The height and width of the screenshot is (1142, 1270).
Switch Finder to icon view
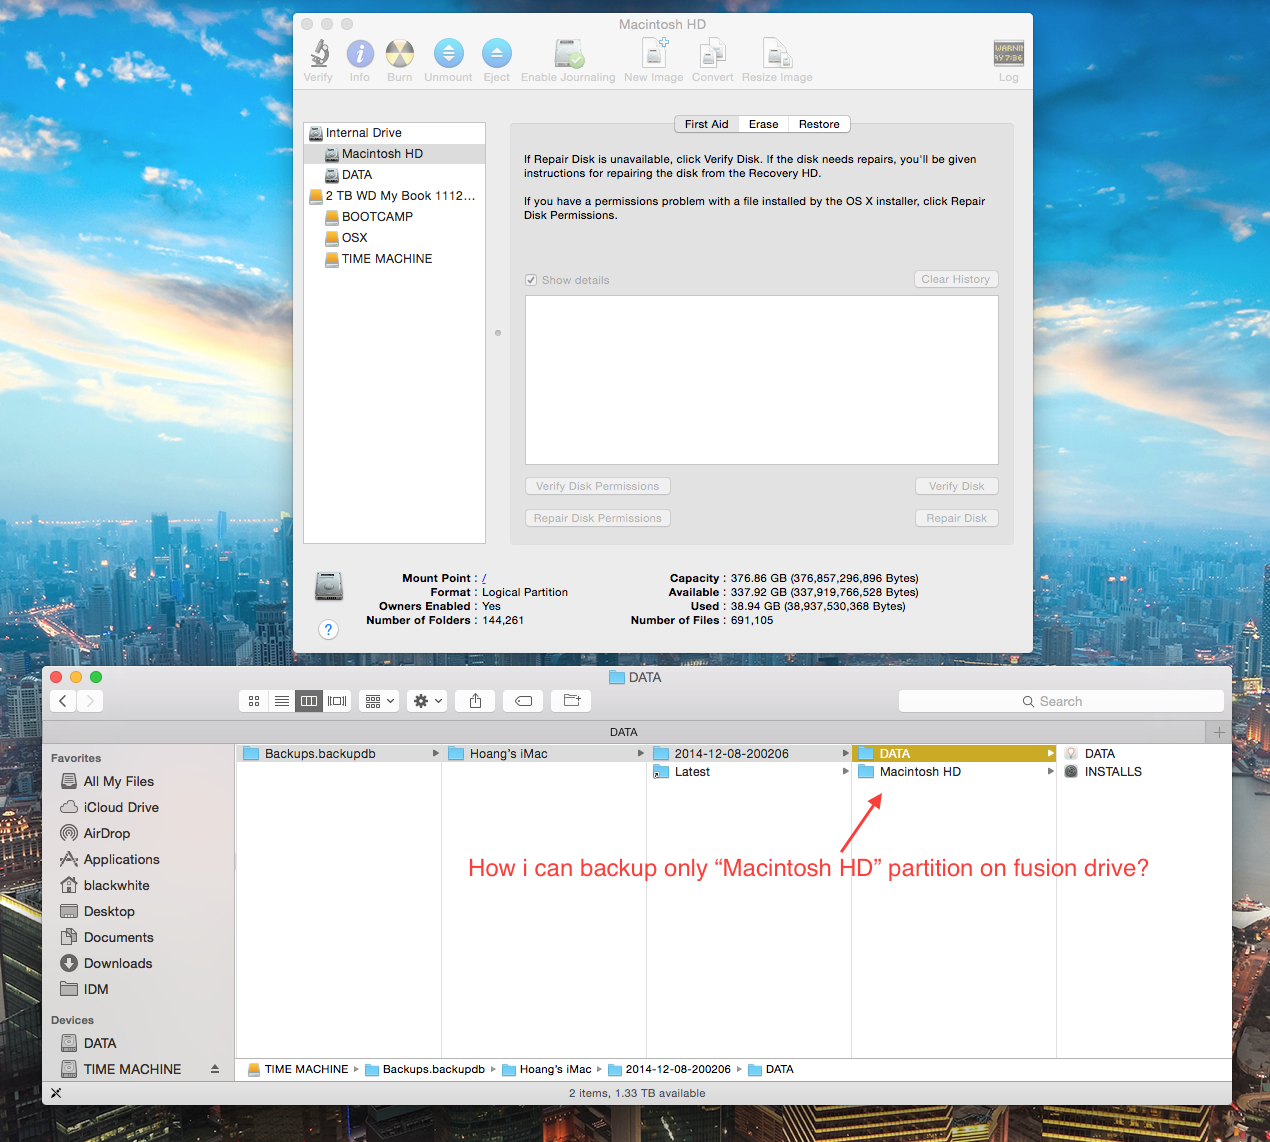pos(254,701)
